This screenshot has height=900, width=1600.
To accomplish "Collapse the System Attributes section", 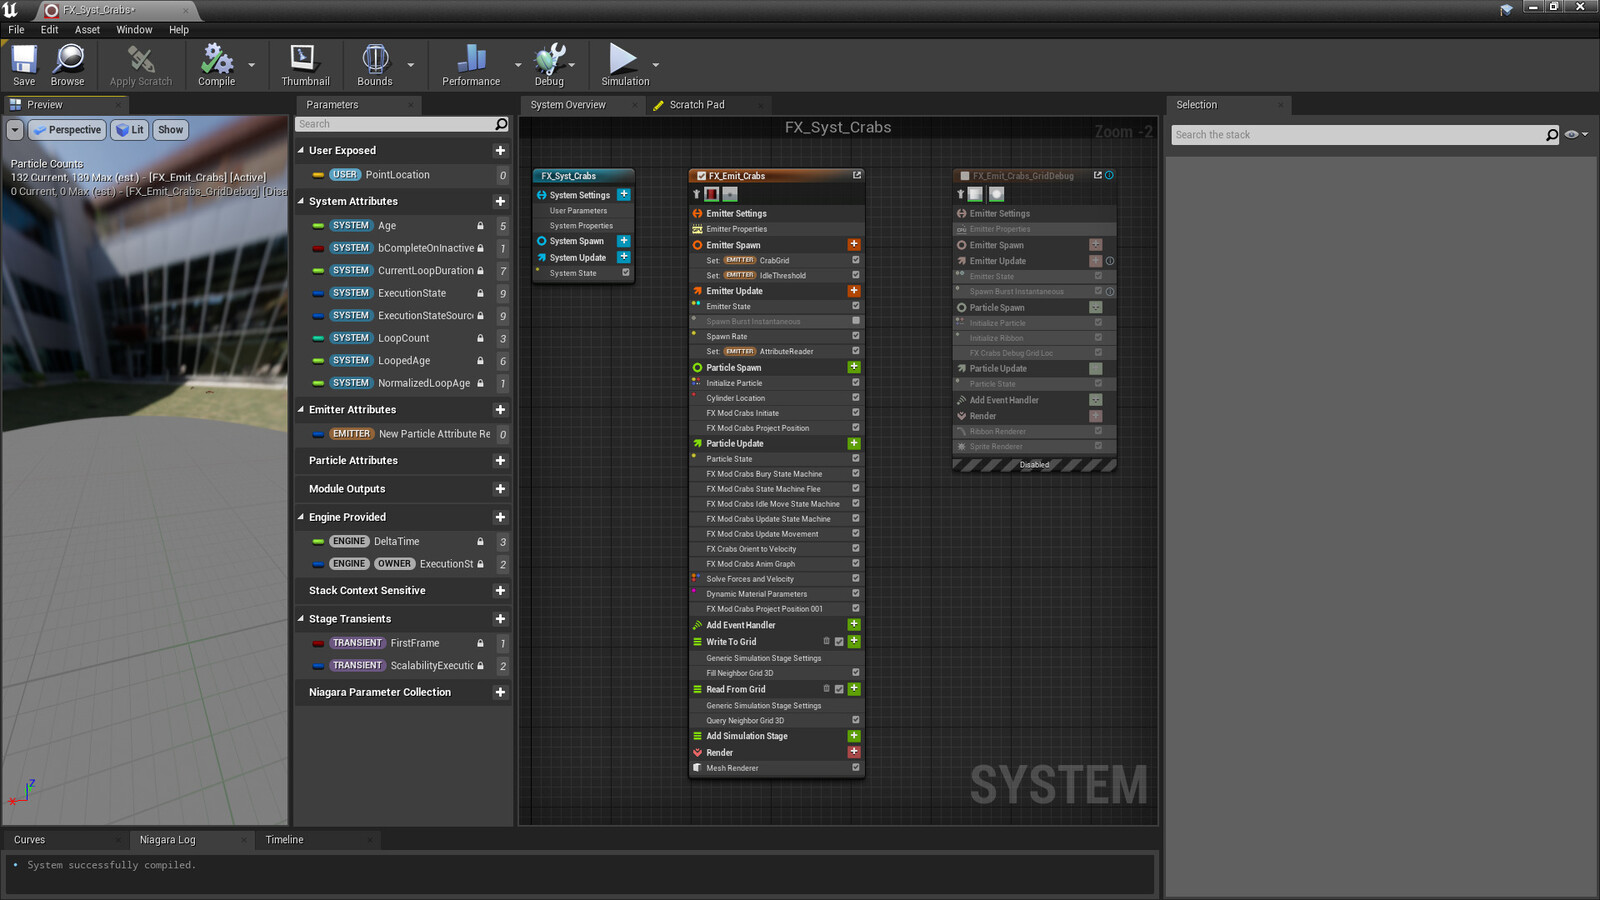I will tap(300, 201).
